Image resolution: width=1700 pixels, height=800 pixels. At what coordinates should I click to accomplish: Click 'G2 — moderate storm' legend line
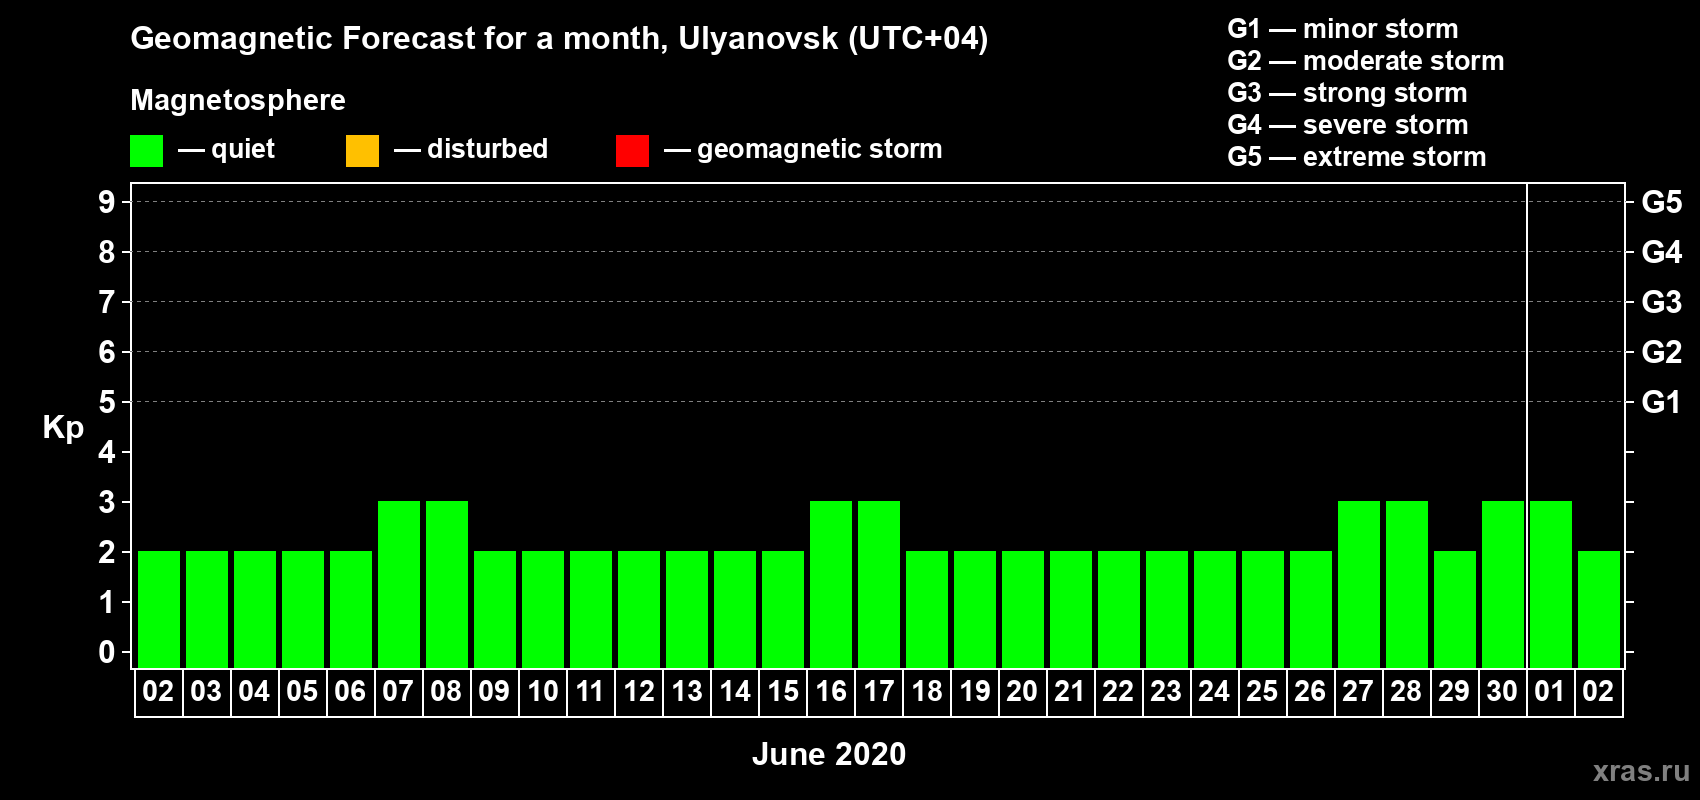1366,61
